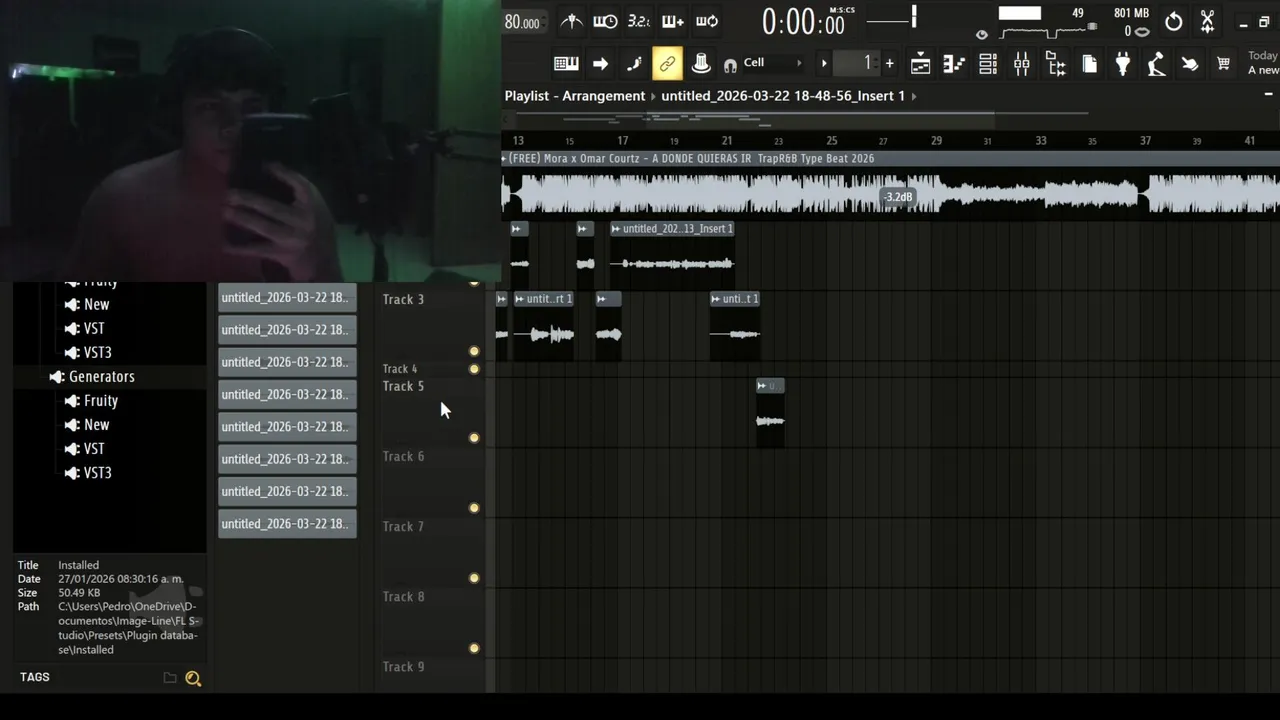Click the eye visualizer icon
The image size is (1280, 720).
981,34
